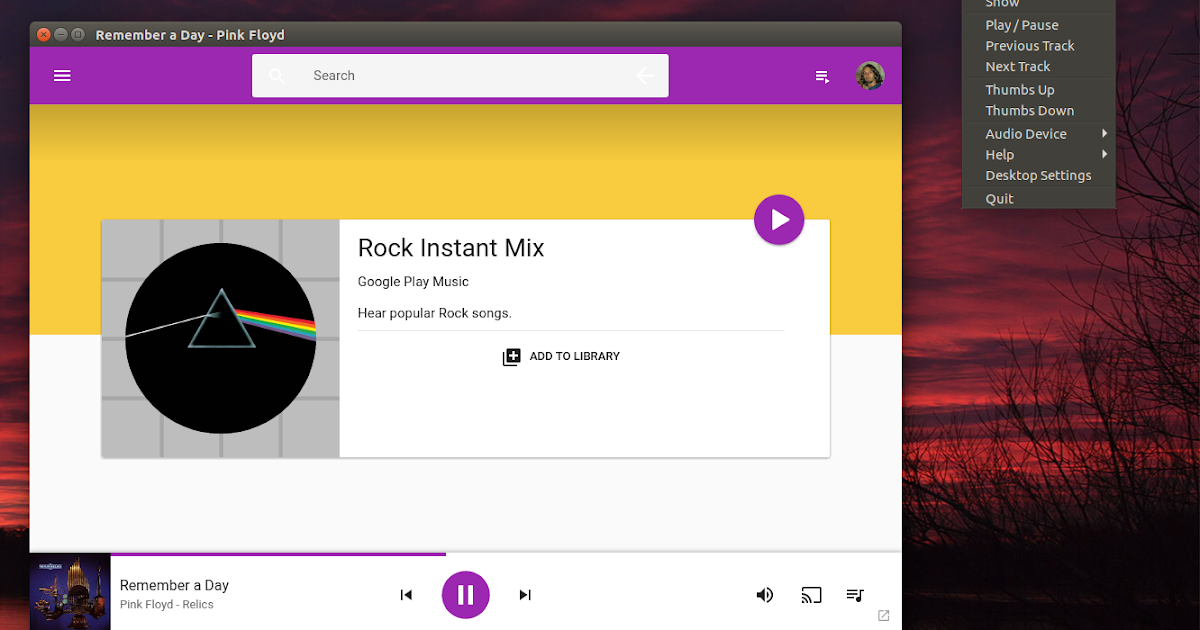Click the back arrow in search bar
The width and height of the screenshot is (1200, 630).
[x=645, y=75]
